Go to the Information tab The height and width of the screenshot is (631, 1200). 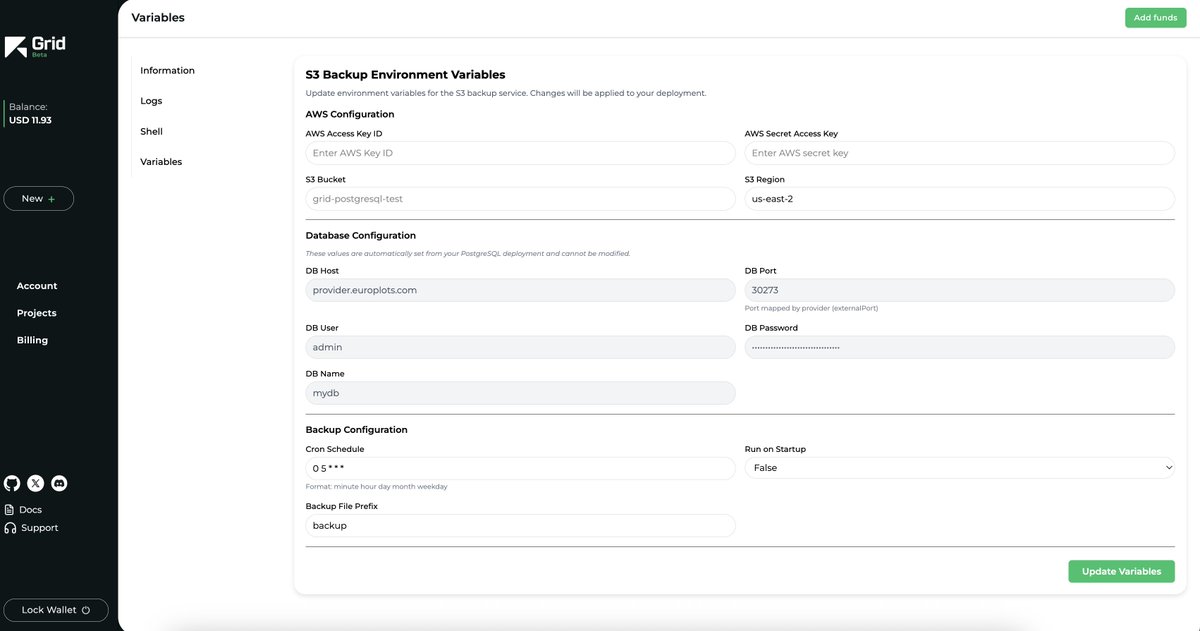pyautogui.click(x=167, y=69)
